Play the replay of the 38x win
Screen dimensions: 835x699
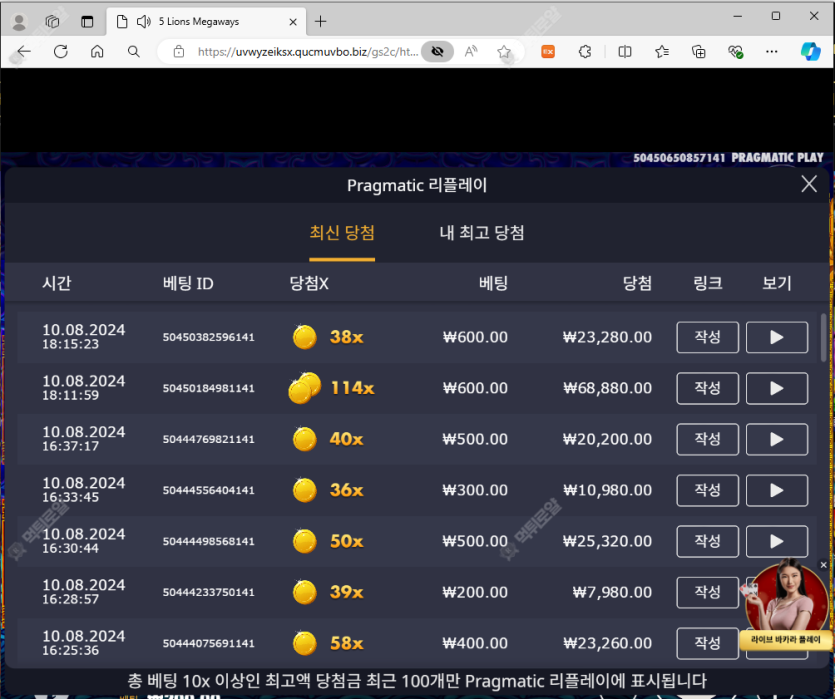(x=777, y=337)
